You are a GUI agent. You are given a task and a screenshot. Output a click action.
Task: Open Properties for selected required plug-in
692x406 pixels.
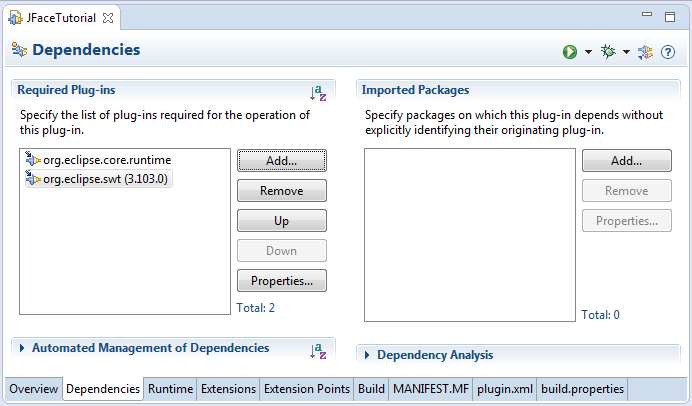(x=282, y=281)
